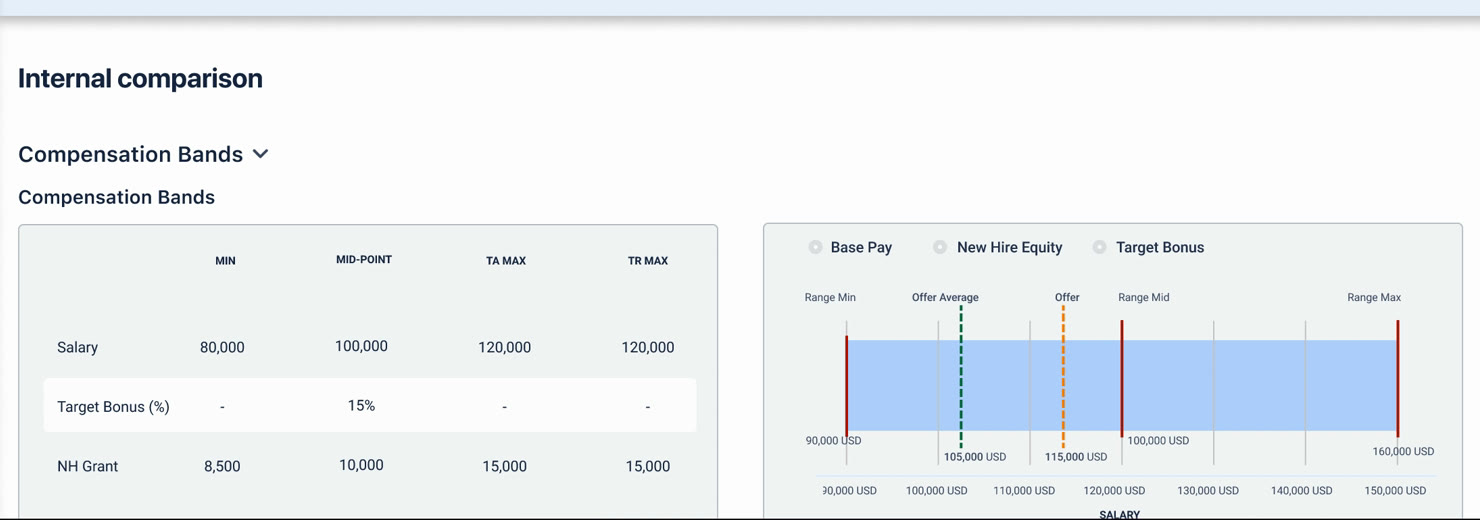Screen dimensions: 1480x520
Task: Click the Salary mid-point value 100,000
Action: pos(361,346)
